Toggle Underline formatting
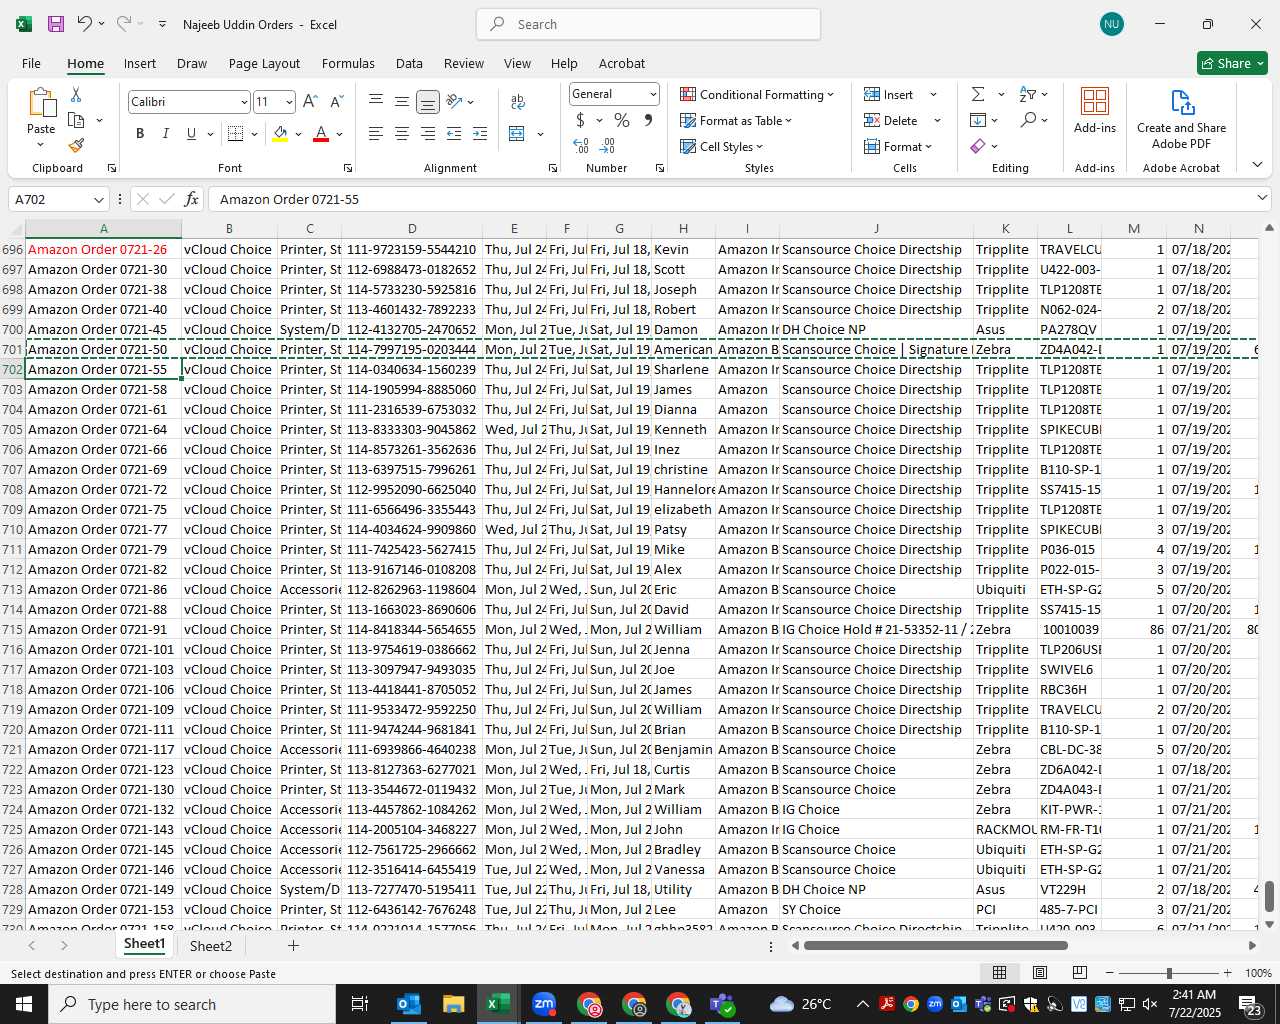 click(191, 134)
